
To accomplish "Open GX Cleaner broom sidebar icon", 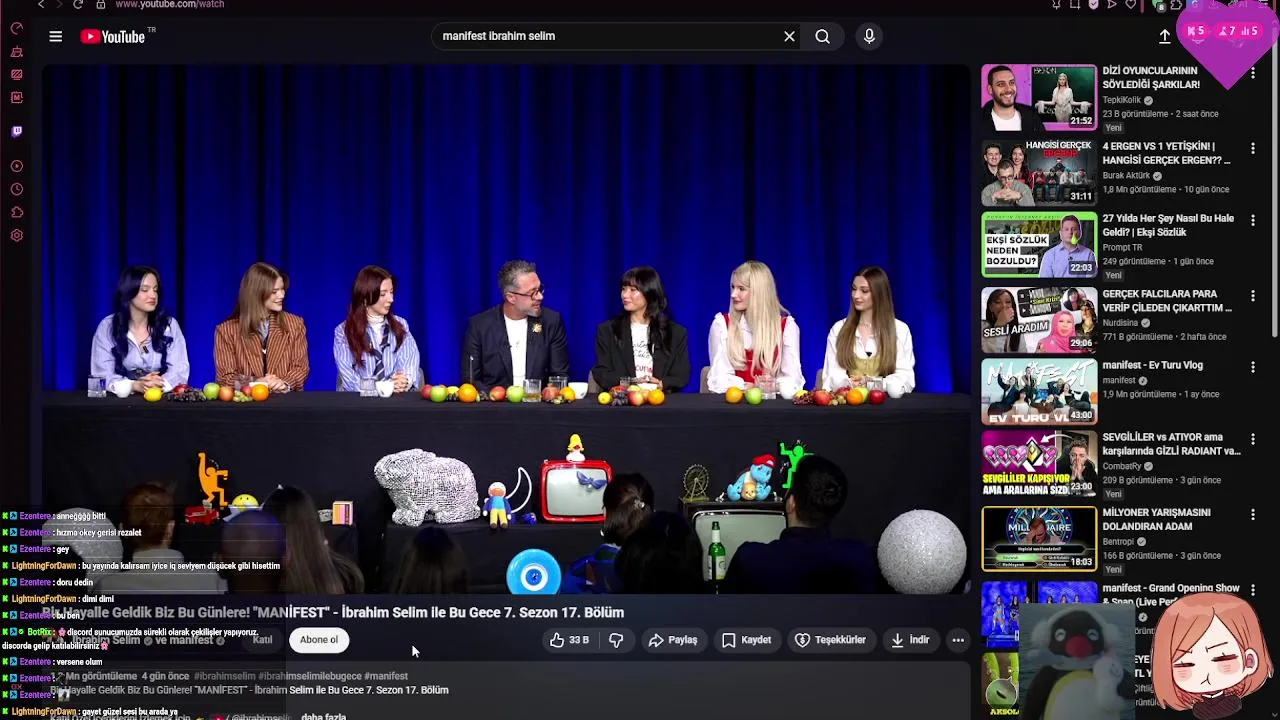I will click(x=16, y=51).
